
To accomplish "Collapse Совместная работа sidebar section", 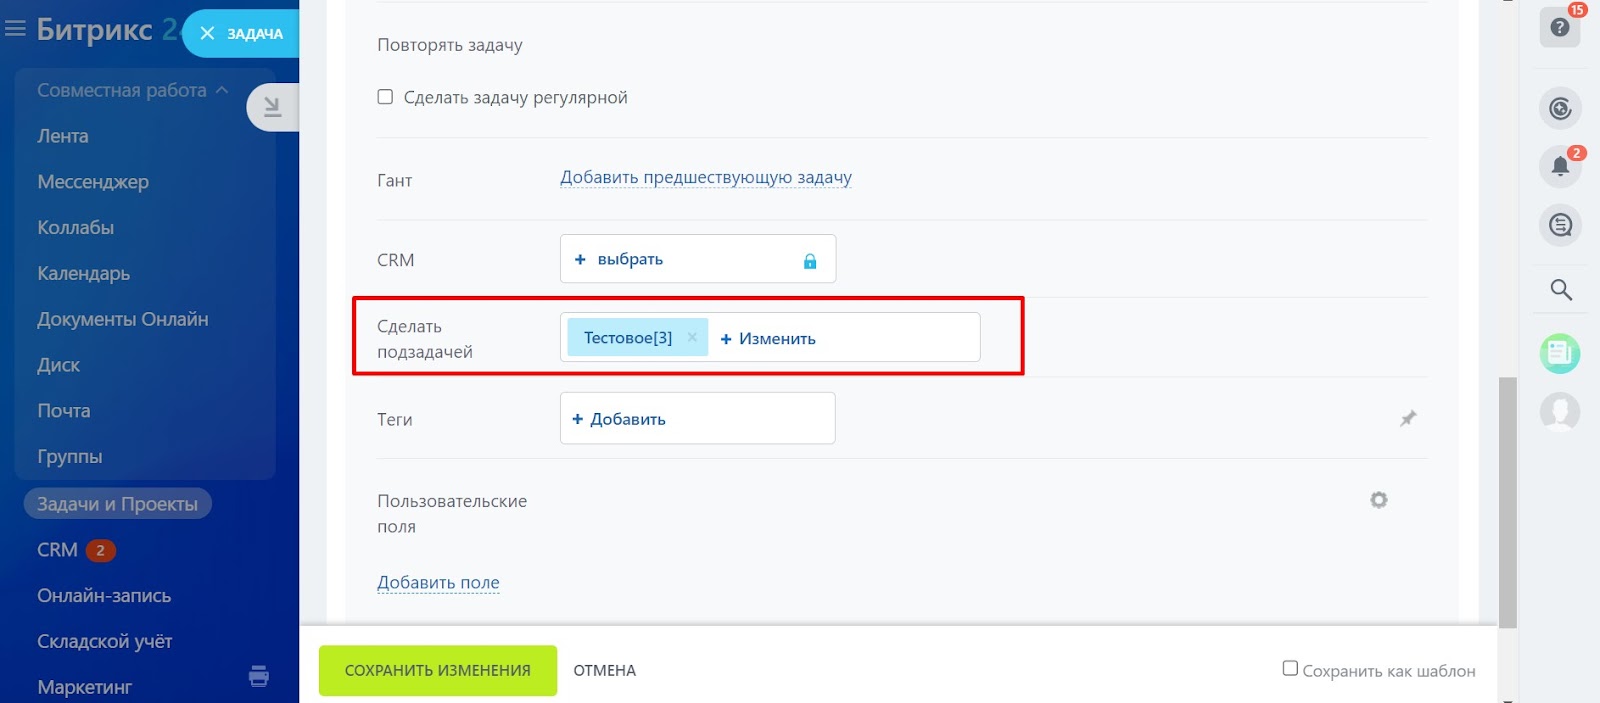I will [222, 90].
